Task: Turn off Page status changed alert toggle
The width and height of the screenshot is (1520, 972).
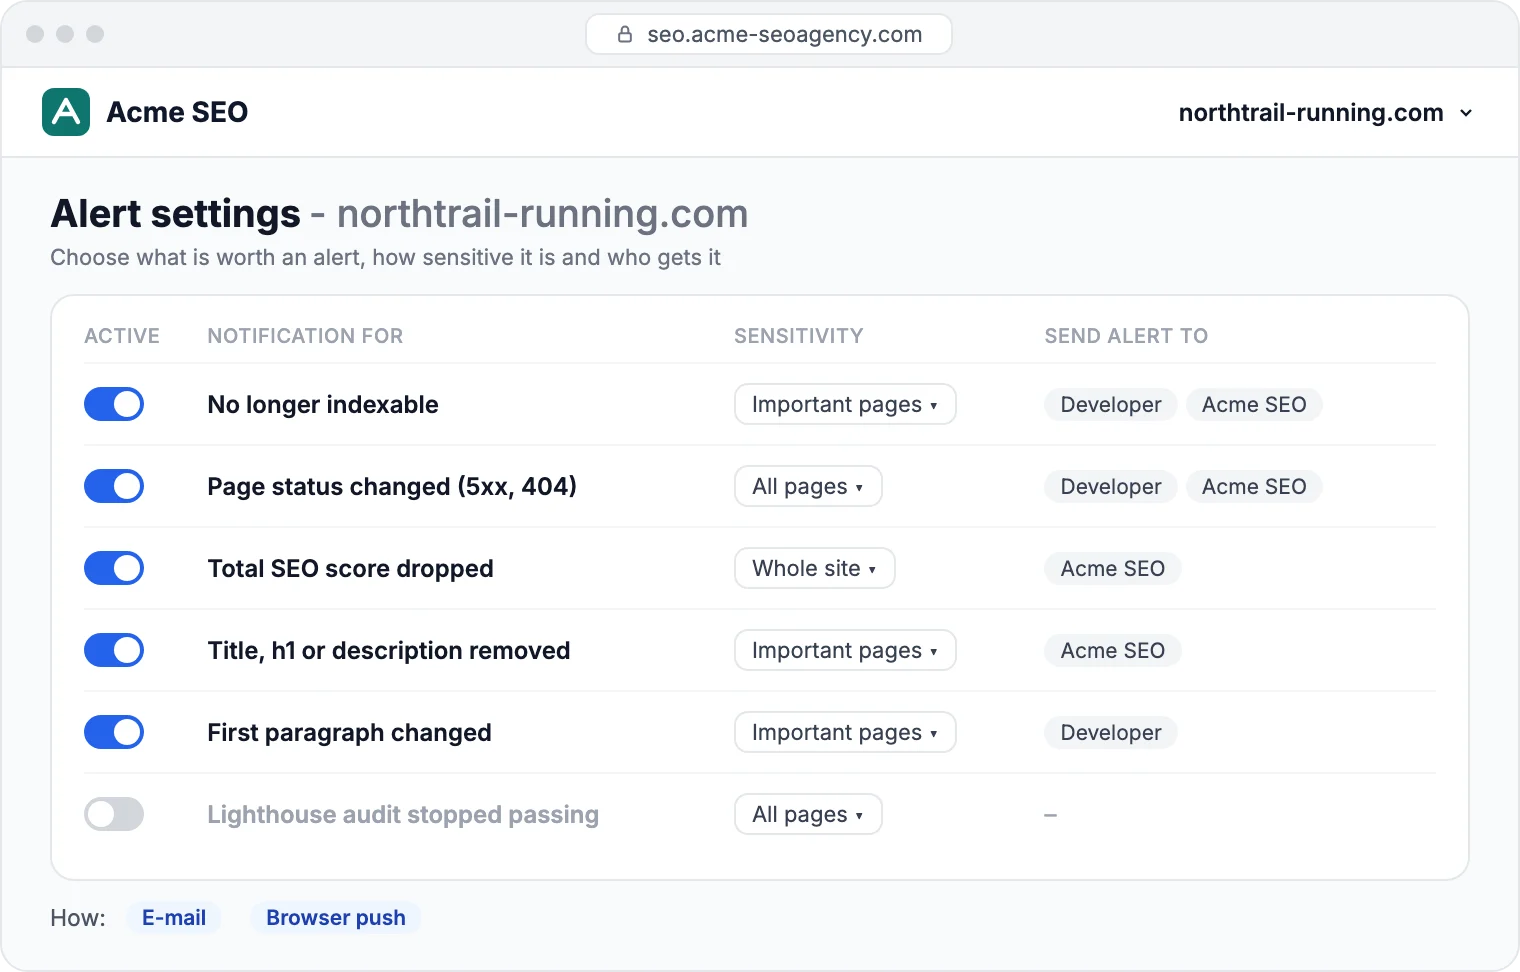Action: (x=114, y=486)
